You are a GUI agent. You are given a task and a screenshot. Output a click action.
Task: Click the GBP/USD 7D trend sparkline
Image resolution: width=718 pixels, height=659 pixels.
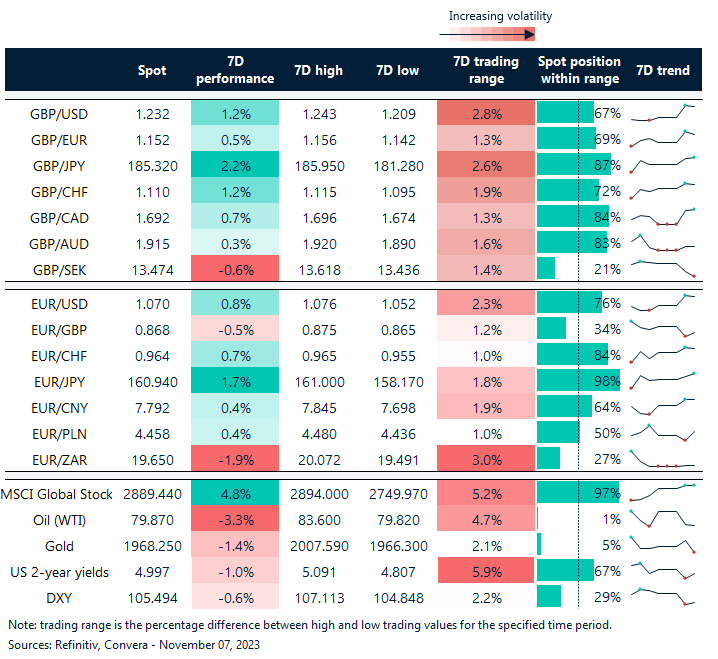[662, 113]
